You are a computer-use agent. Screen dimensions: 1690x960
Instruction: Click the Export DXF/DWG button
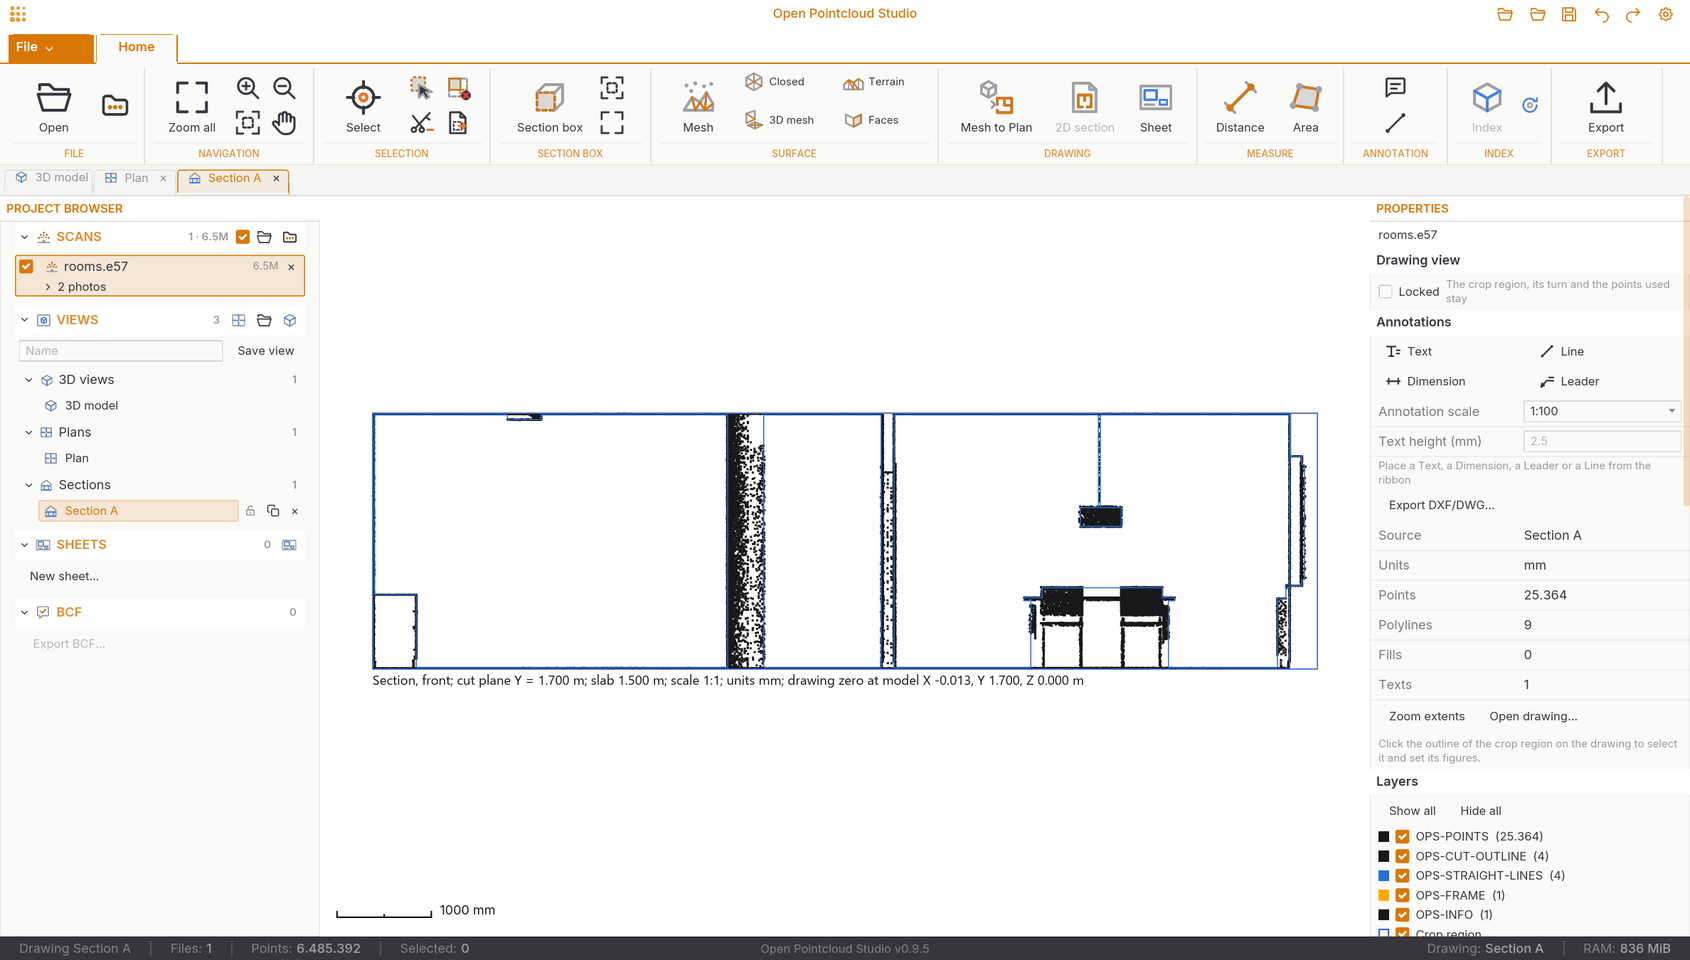point(1441,505)
